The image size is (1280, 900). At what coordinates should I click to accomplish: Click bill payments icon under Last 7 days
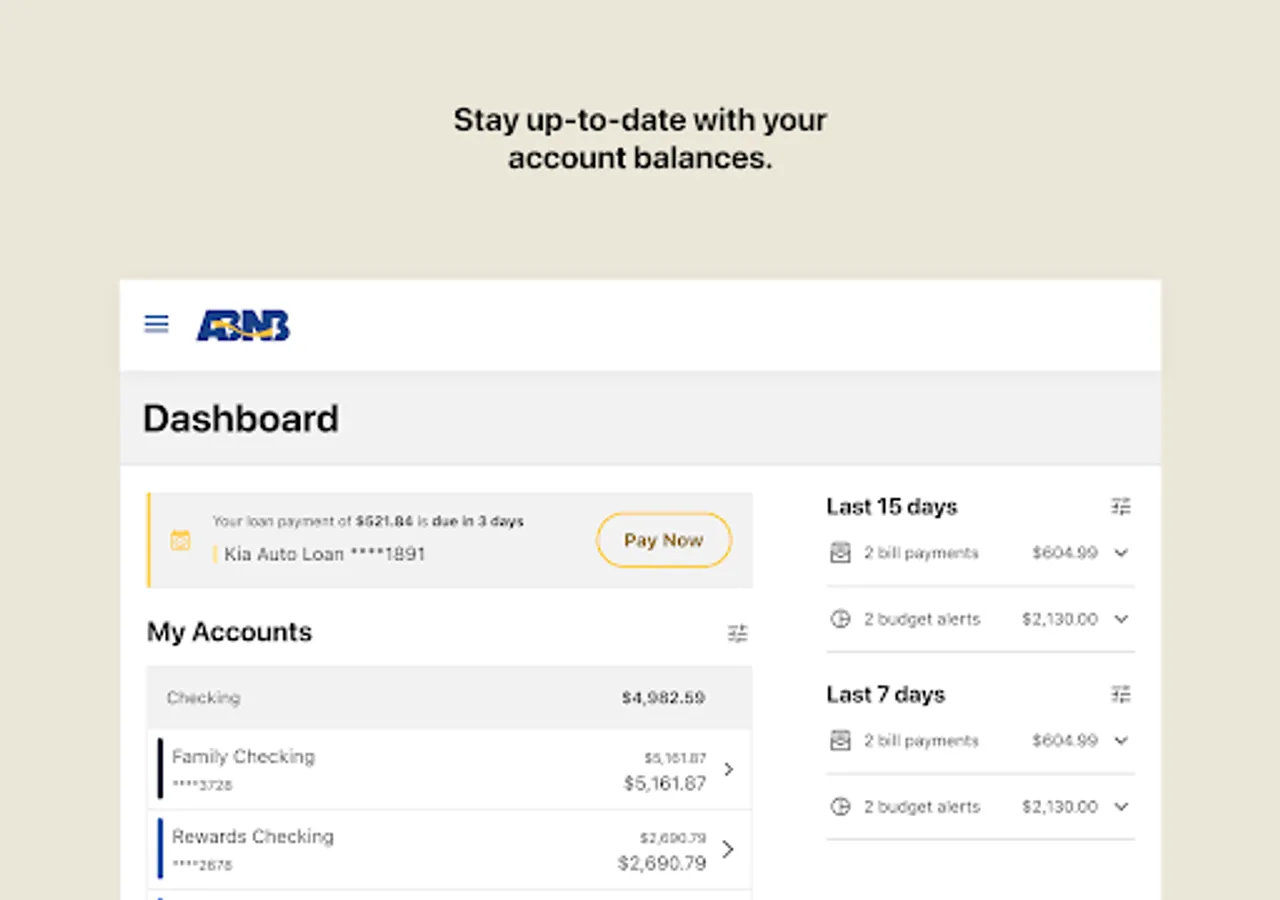coord(840,741)
